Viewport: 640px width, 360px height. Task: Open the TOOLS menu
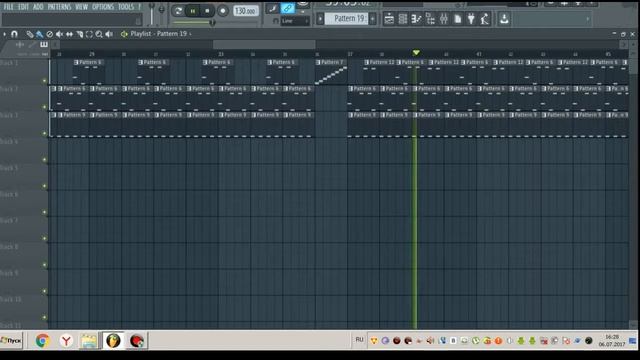[x=126, y=7]
